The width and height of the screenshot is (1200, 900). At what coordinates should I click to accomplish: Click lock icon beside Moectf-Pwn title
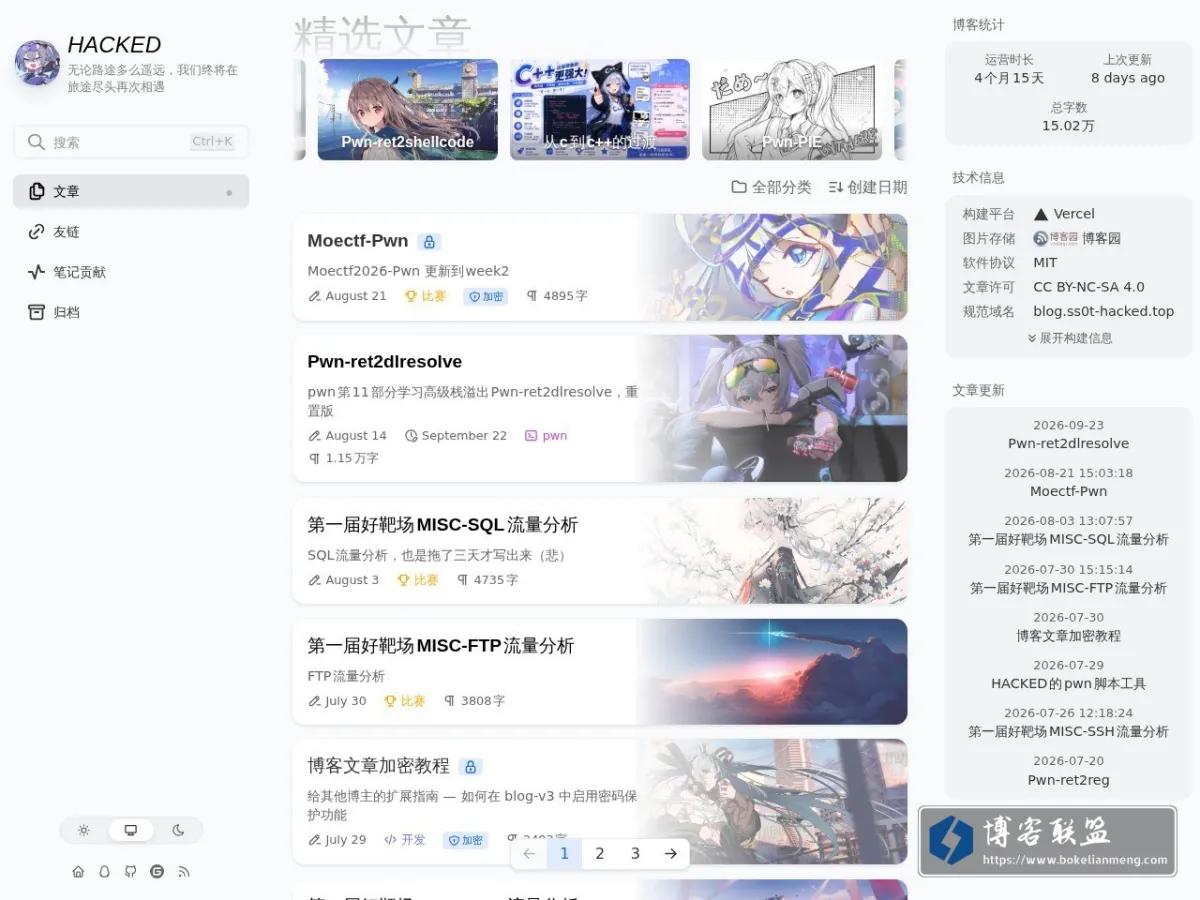(429, 242)
